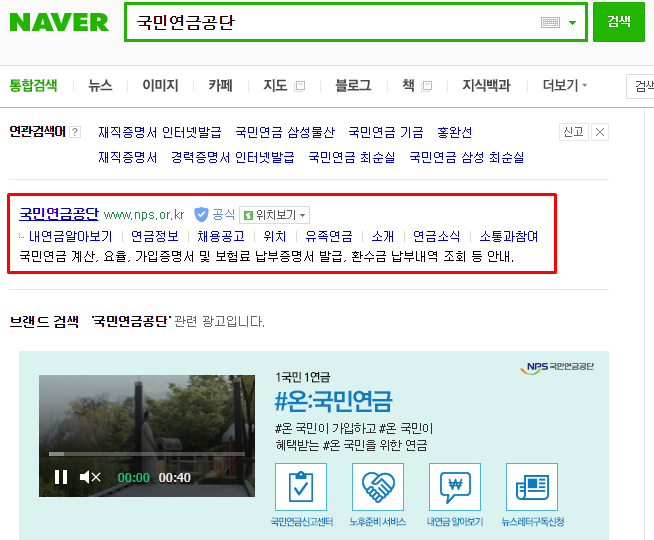Open the 뉴스레터구독신청 text link

(x=533, y=522)
